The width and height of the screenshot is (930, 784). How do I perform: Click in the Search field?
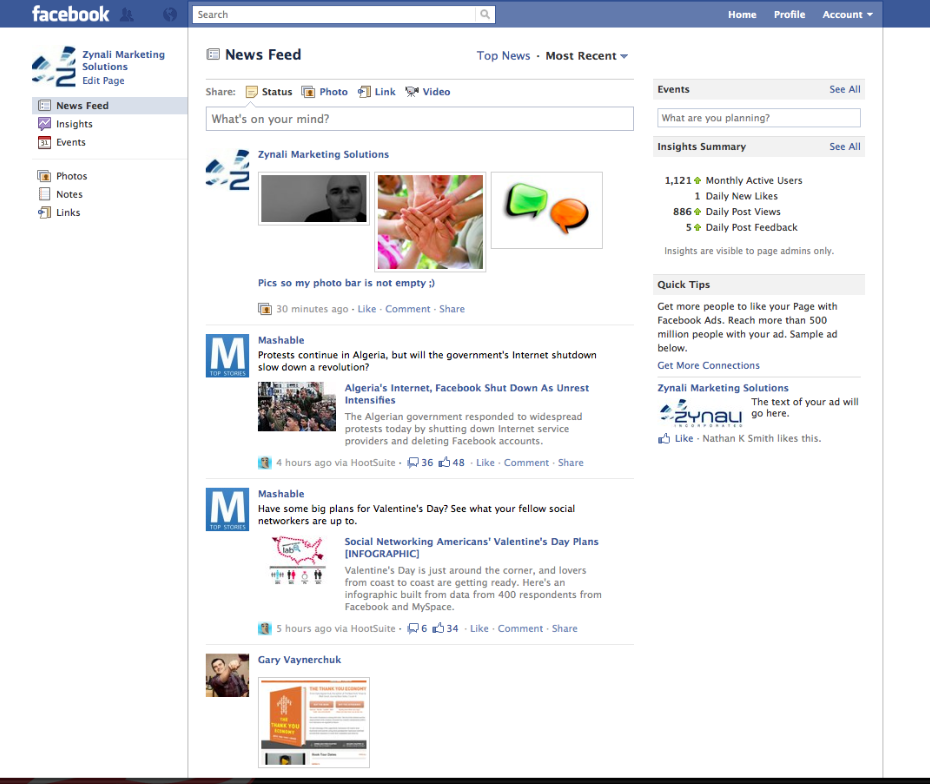coord(335,14)
